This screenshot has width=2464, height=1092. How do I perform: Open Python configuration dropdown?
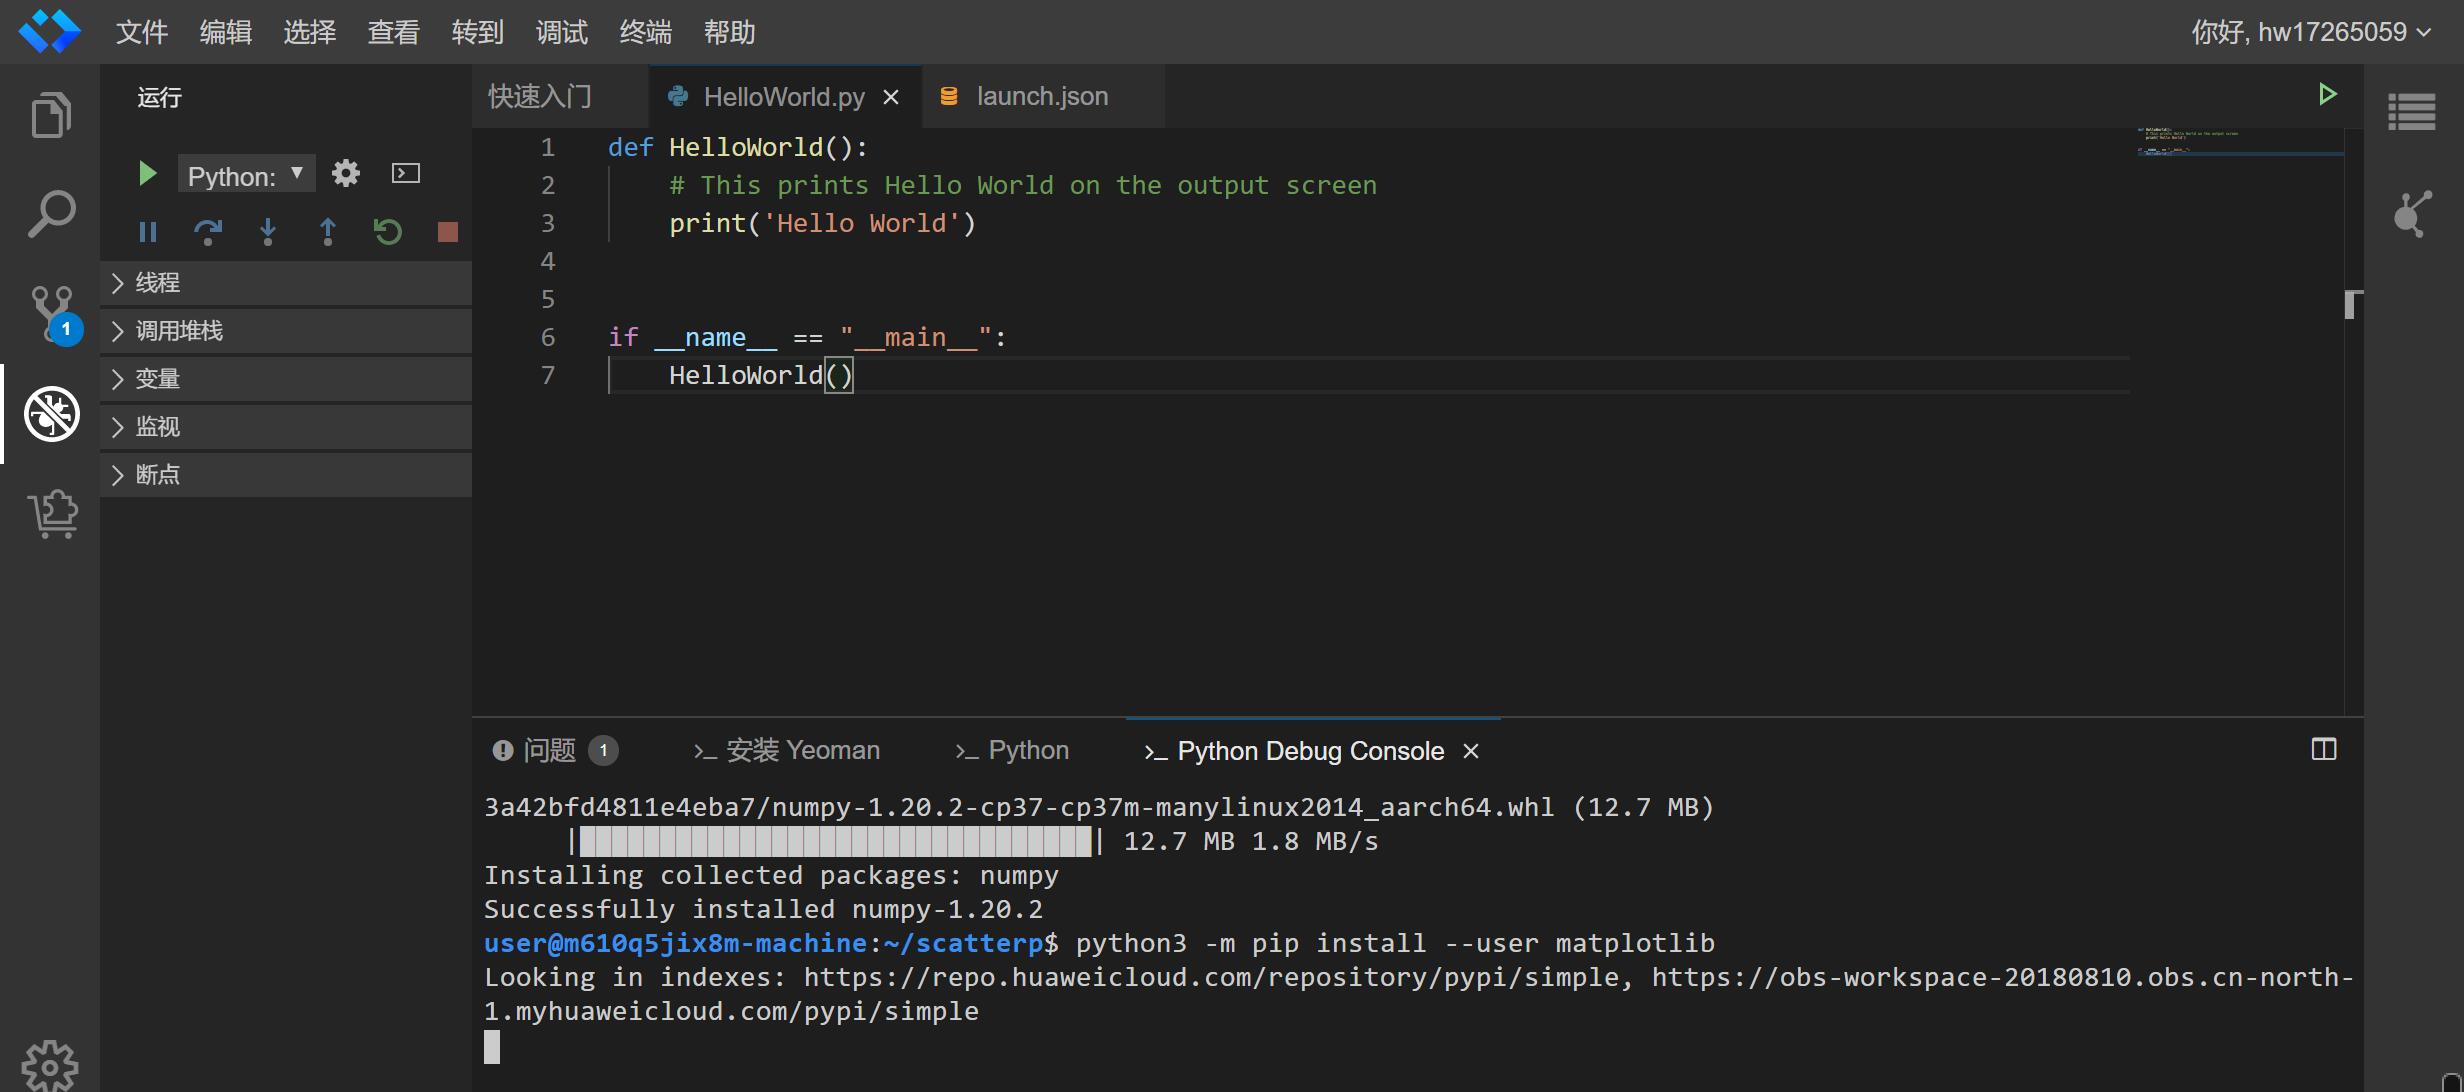click(x=246, y=175)
